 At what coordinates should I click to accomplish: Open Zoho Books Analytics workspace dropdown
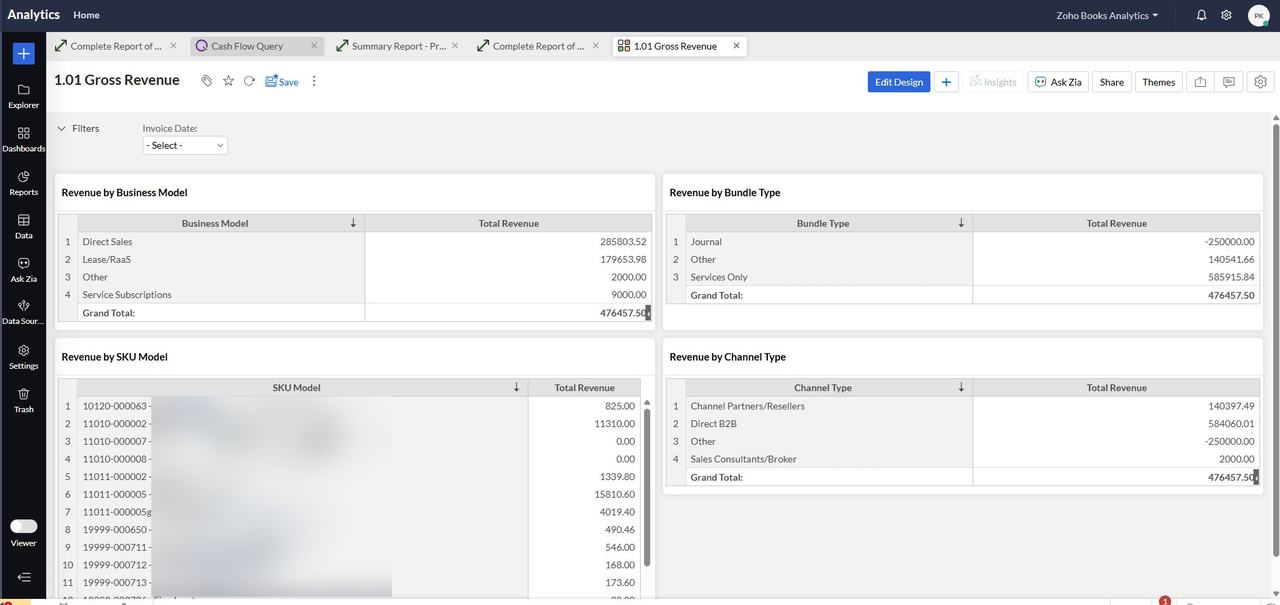(1107, 15)
